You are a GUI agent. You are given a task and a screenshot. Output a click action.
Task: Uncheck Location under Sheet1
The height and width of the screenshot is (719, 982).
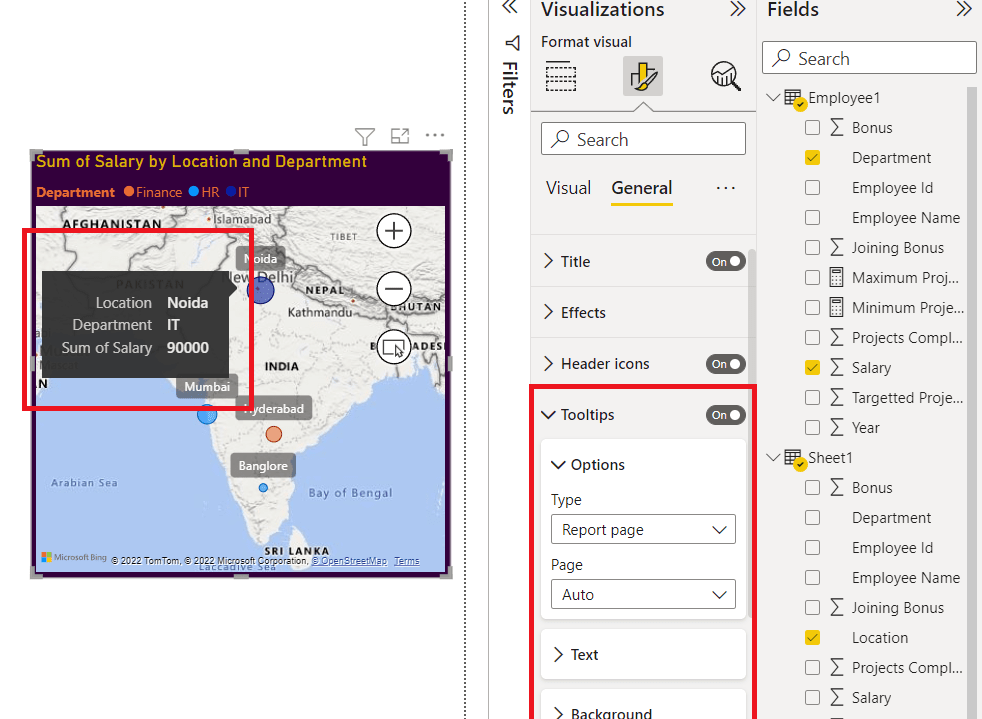pyautogui.click(x=812, y=638)
